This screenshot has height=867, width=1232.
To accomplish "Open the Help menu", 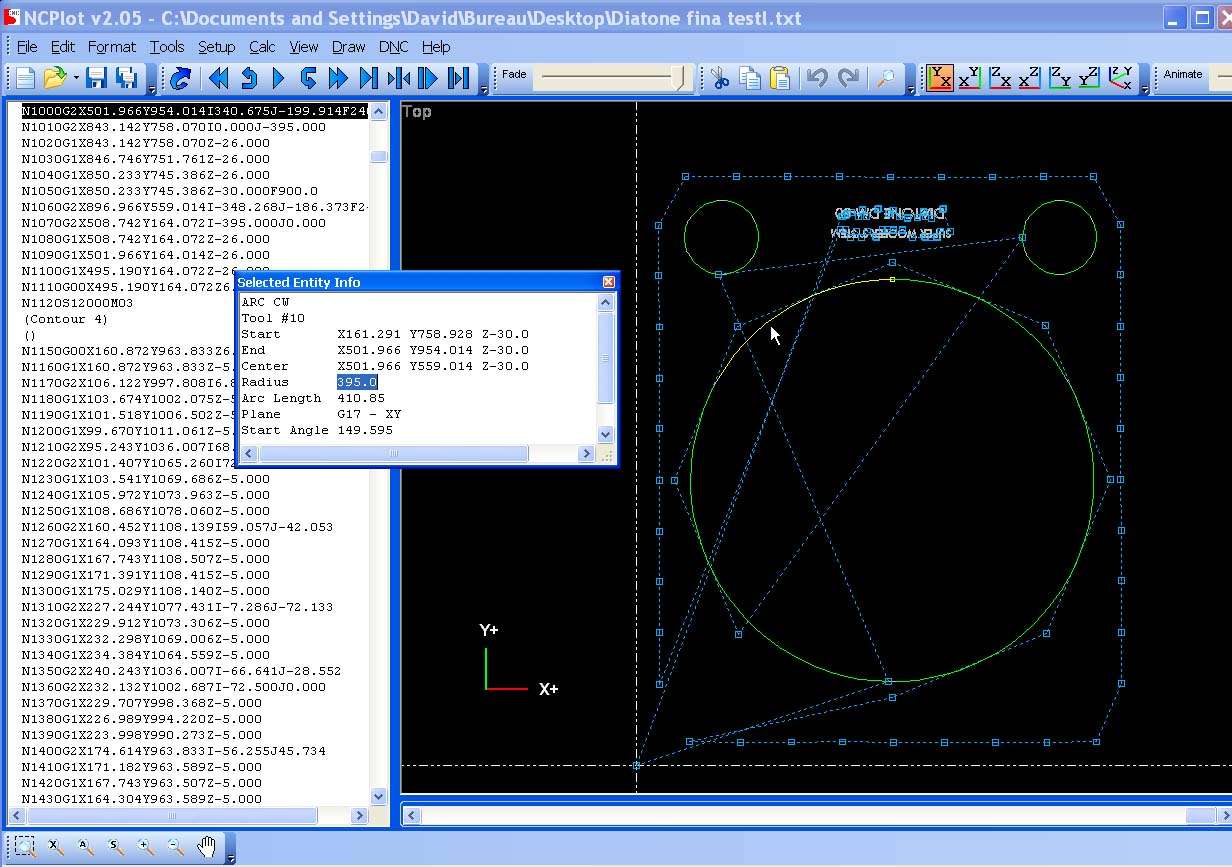I will (x=436, y=47).
